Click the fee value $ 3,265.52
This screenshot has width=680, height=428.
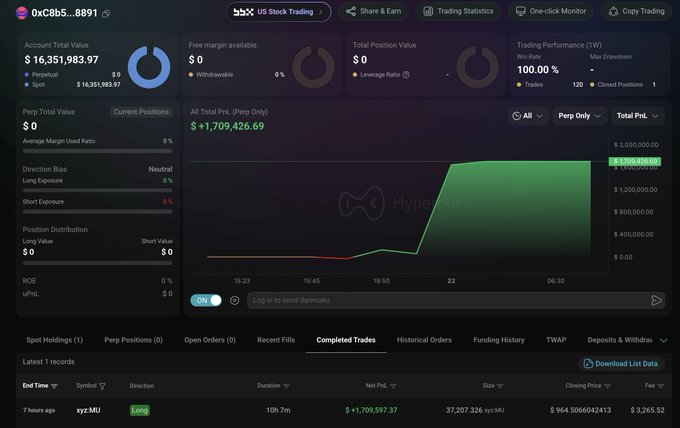(647, 410)
